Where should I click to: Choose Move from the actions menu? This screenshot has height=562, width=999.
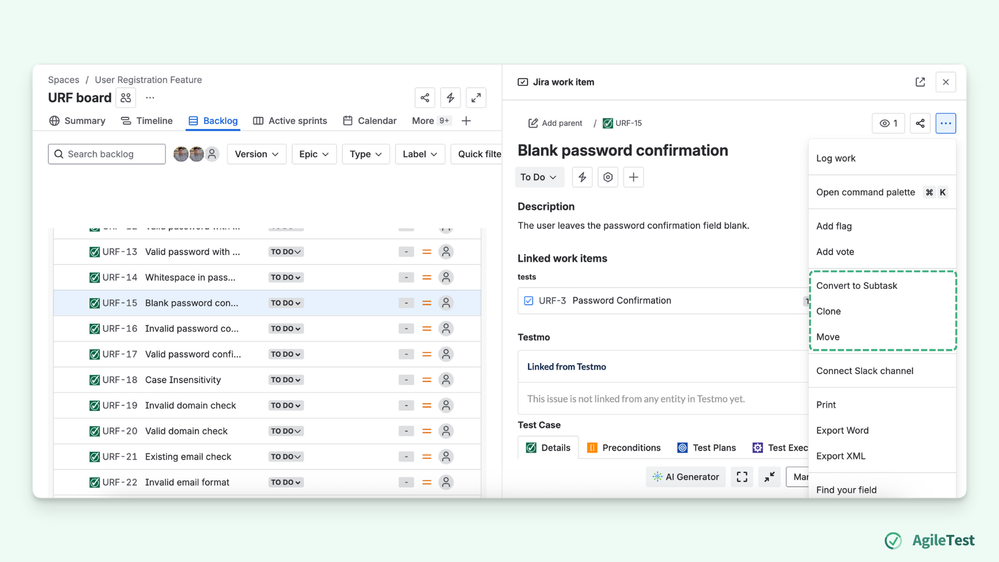pos(882,336)
